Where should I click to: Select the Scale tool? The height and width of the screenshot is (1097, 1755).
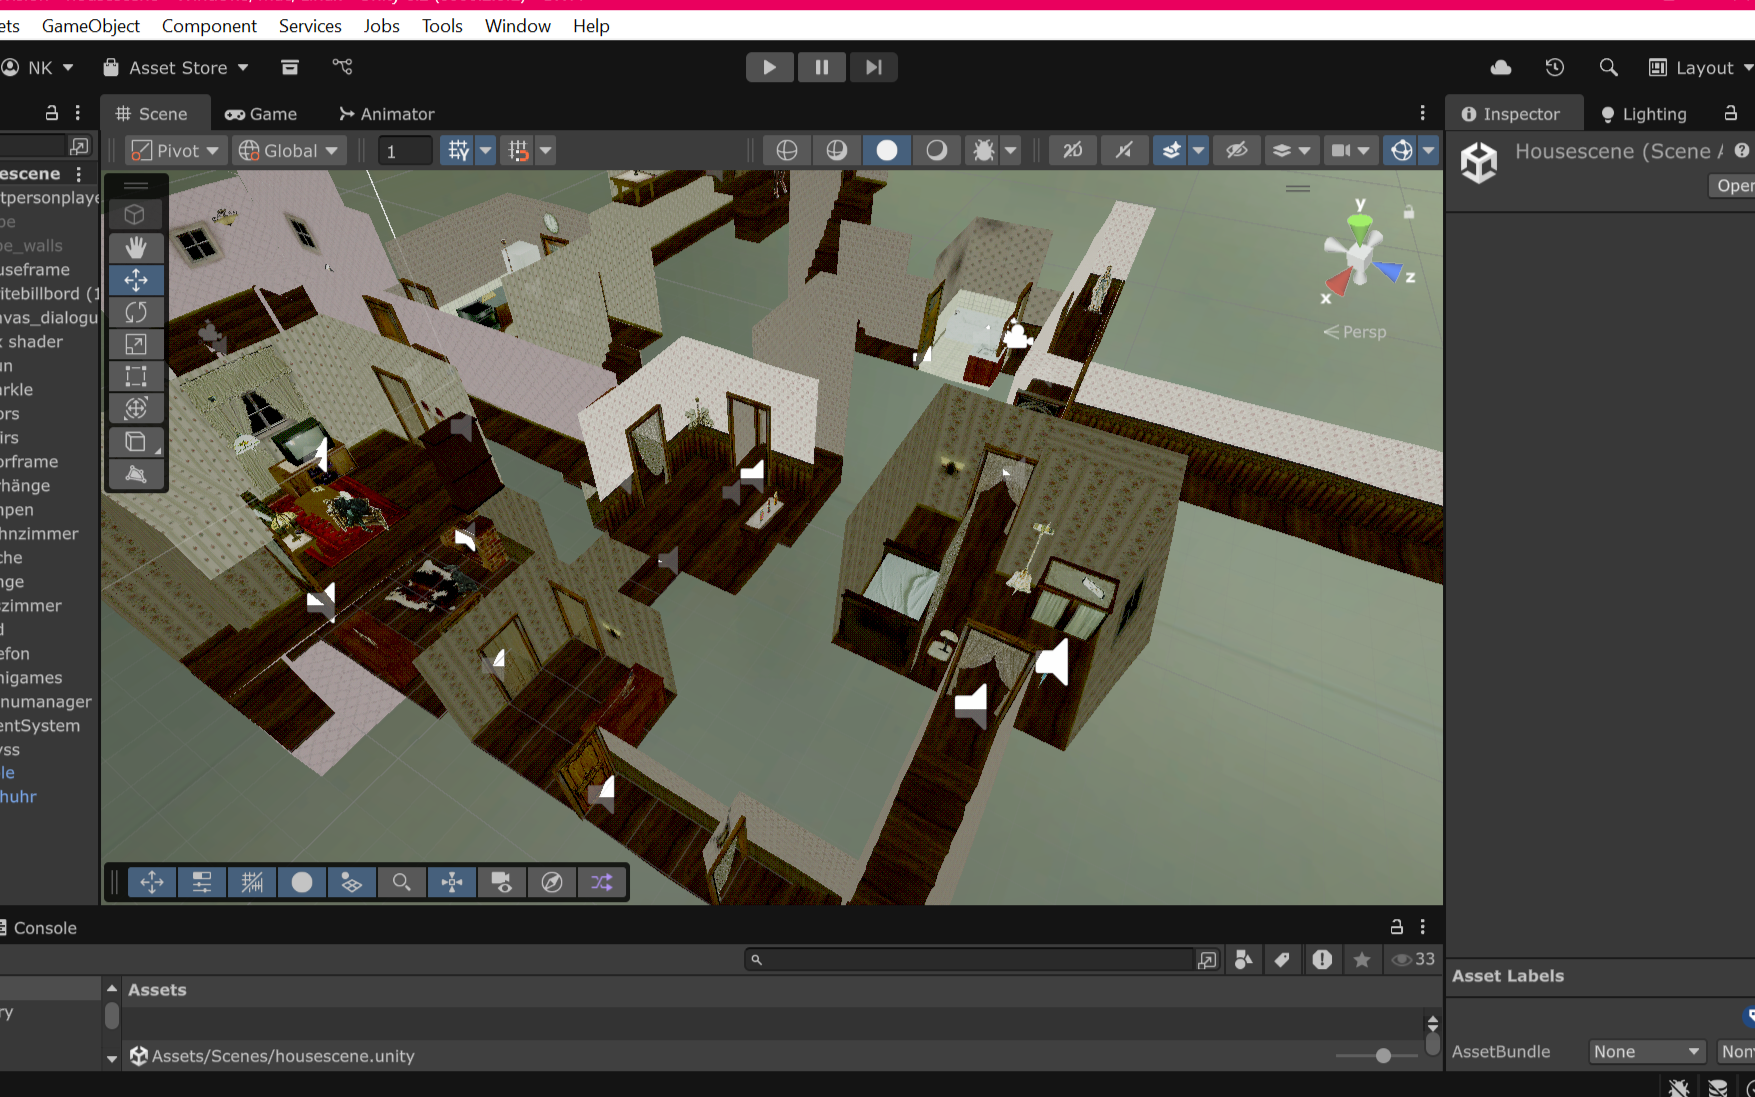[x=136, y=344]
